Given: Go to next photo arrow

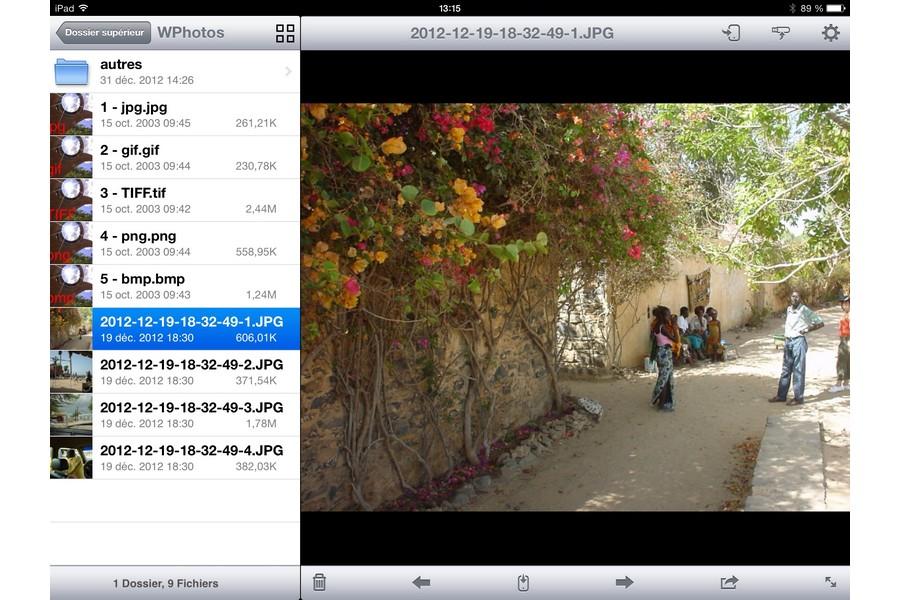Looking at the screenshot, I should tap(624, 582).
